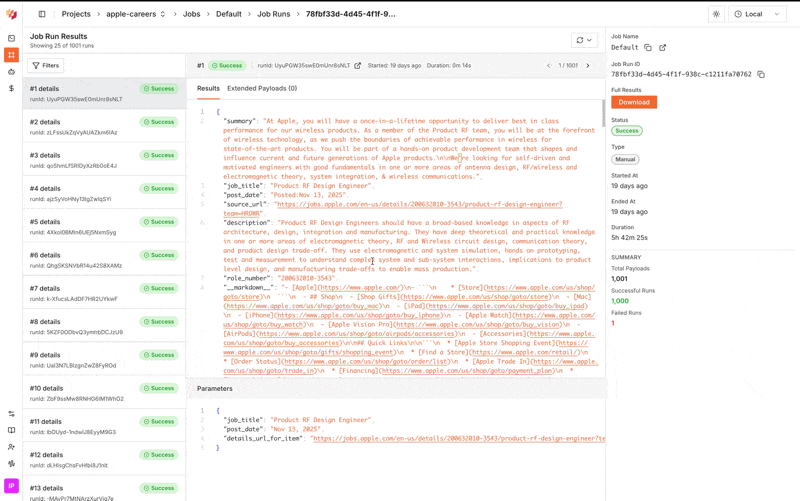Screen dimensions: 800x501
Task: Open the sliders settings icon in sidebar
Action: pos(11,414)
